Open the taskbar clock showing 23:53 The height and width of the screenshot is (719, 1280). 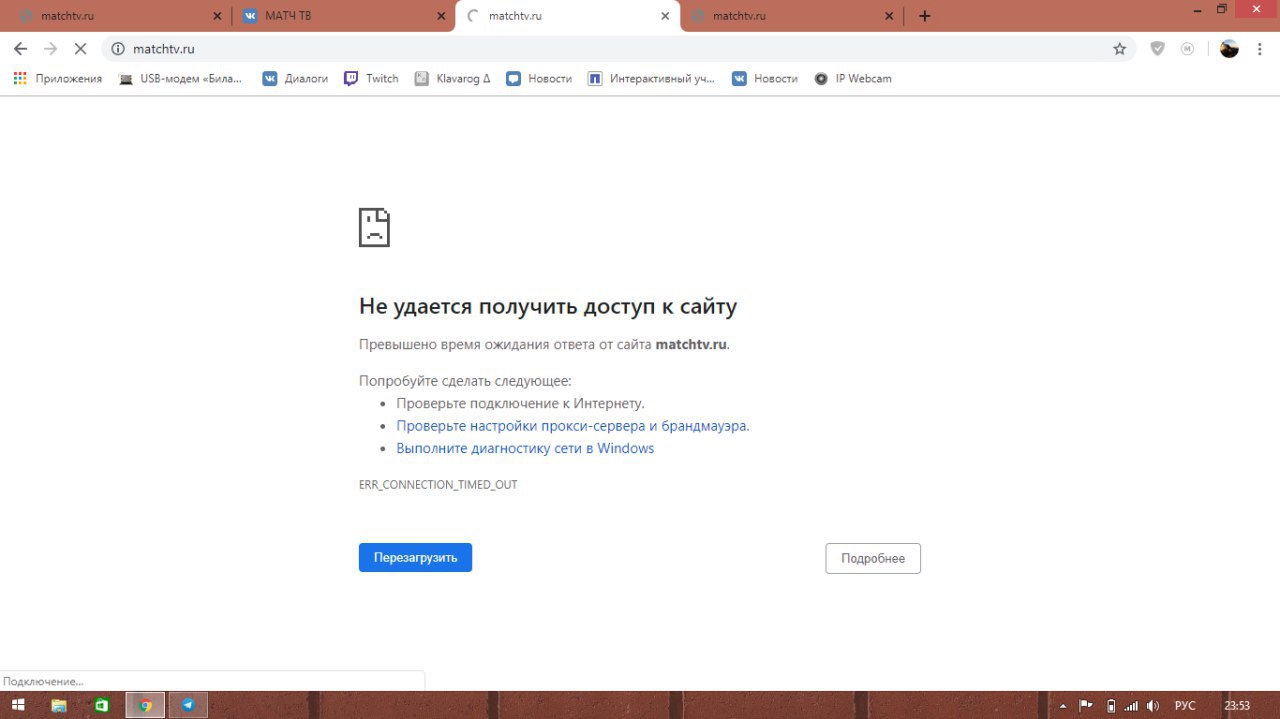point(1237,705)
